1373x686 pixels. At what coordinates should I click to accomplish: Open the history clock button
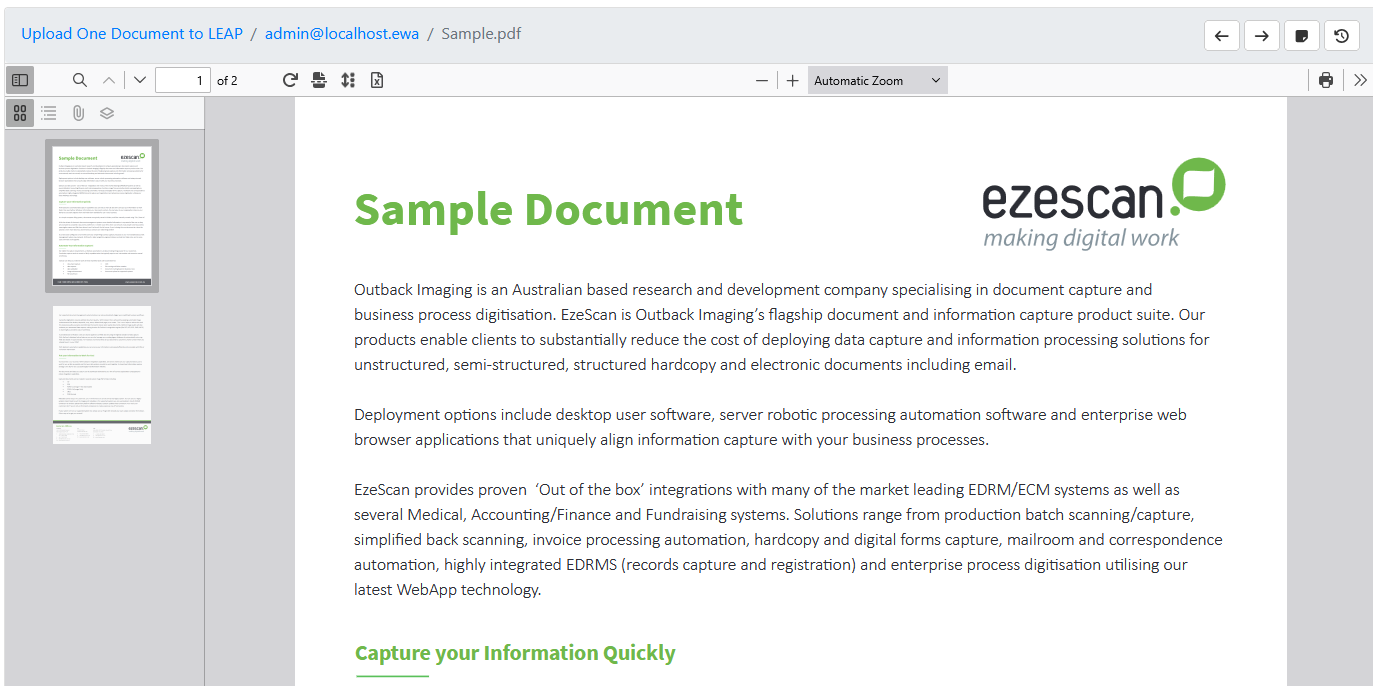click(x=1342, y=36)
